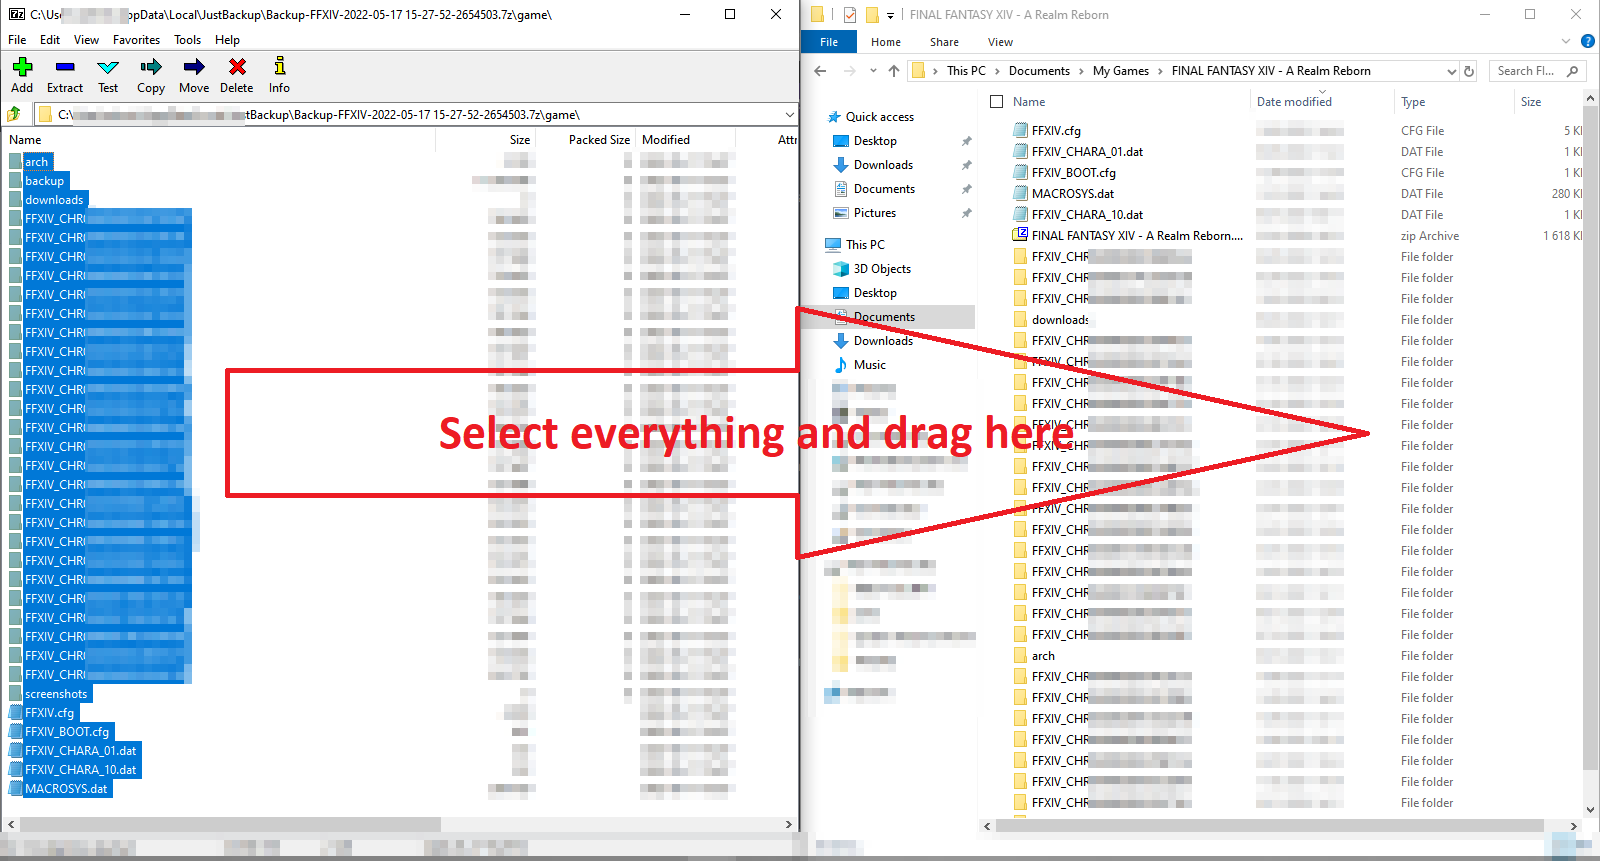
Task: Open the Favorites menu in 7-Zip
Action: (x=136, y=40)
